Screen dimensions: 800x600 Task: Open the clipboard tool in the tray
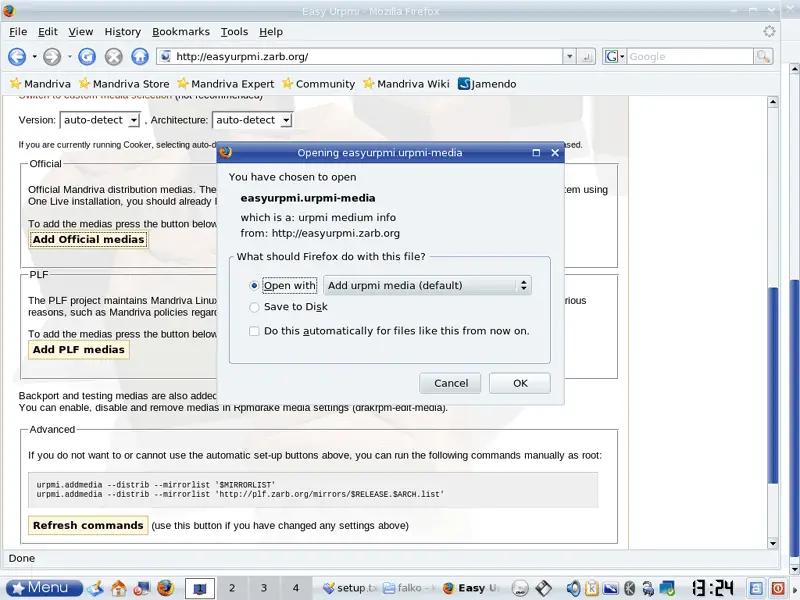click(592, 588)
